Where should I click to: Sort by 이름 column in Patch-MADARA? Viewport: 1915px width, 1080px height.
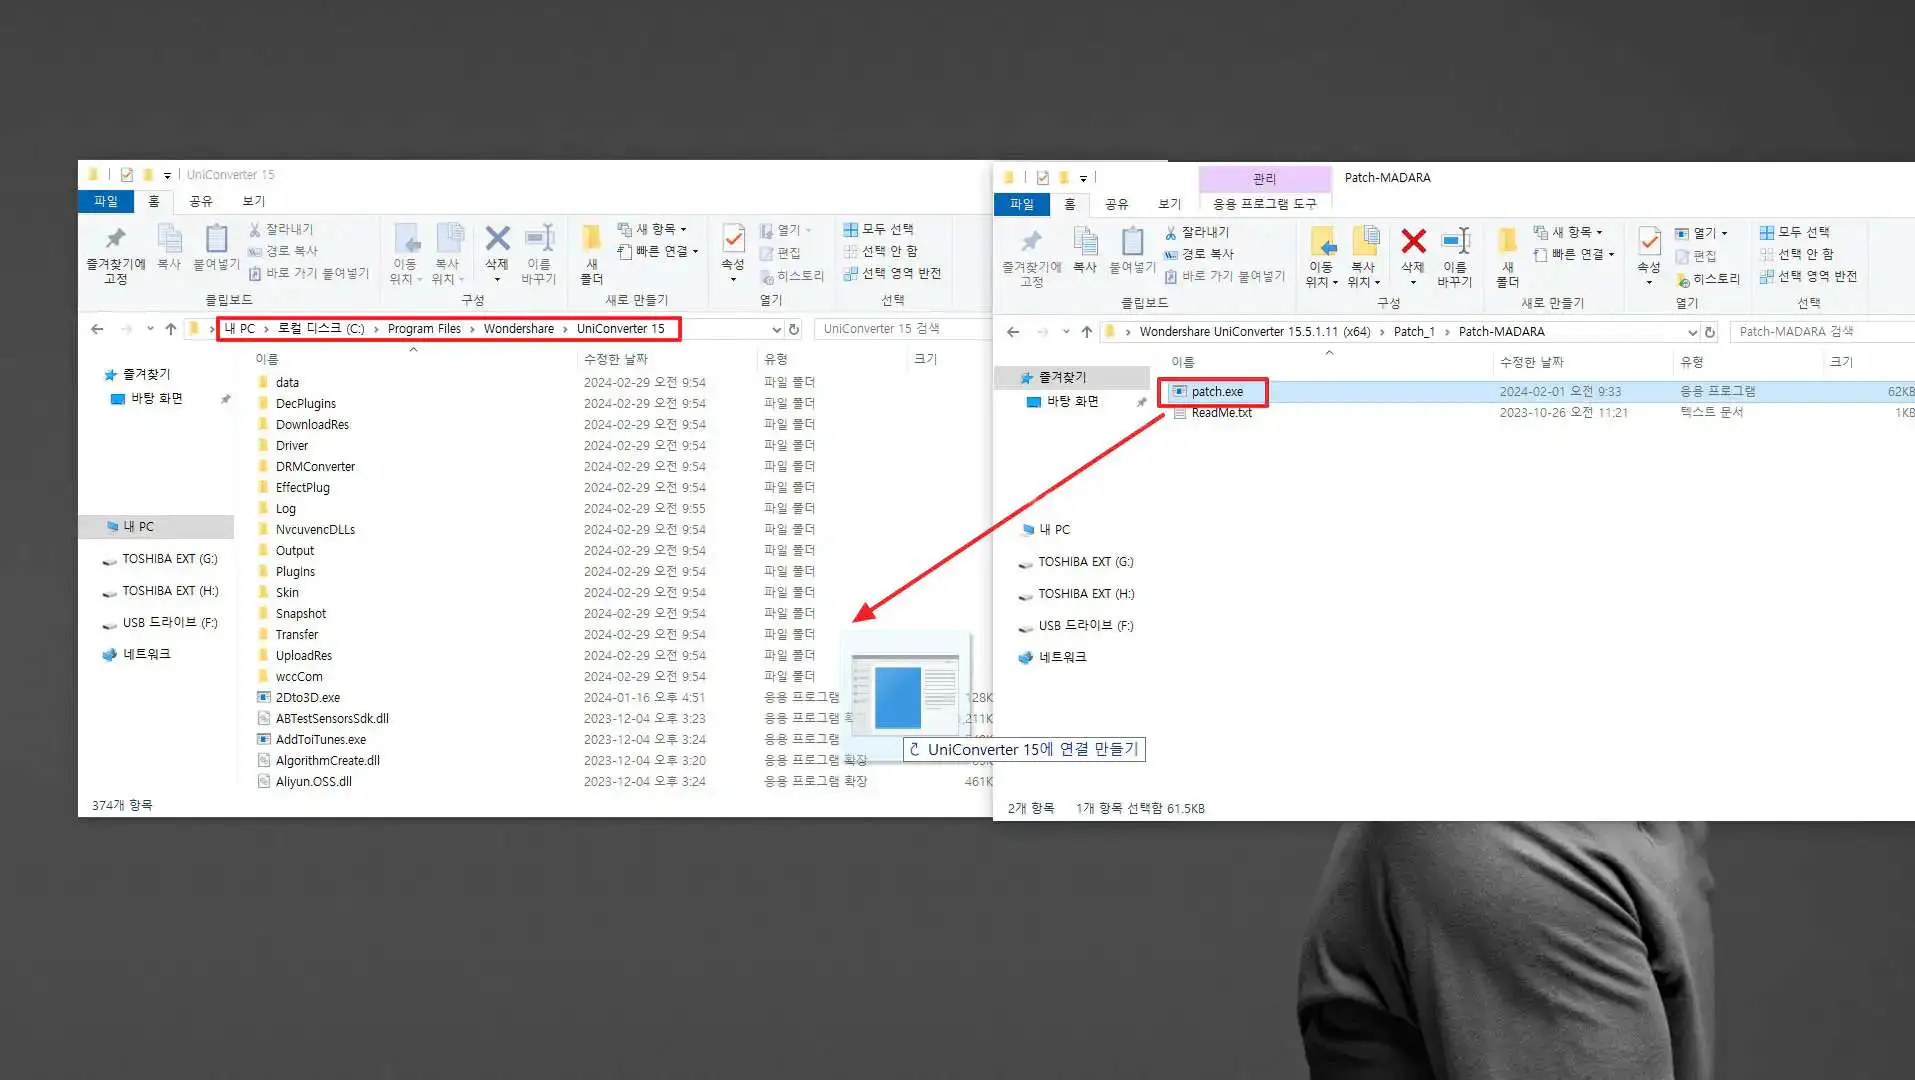coord(1183,363)
